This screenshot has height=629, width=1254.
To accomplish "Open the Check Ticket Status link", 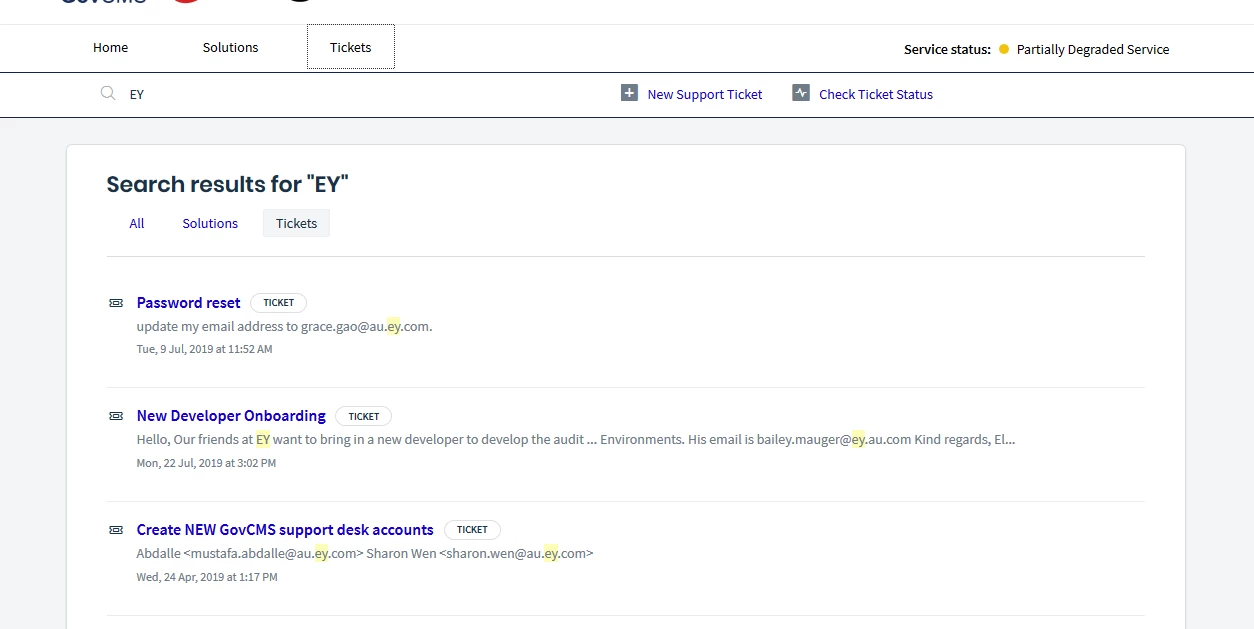I will tap(876, 94).
